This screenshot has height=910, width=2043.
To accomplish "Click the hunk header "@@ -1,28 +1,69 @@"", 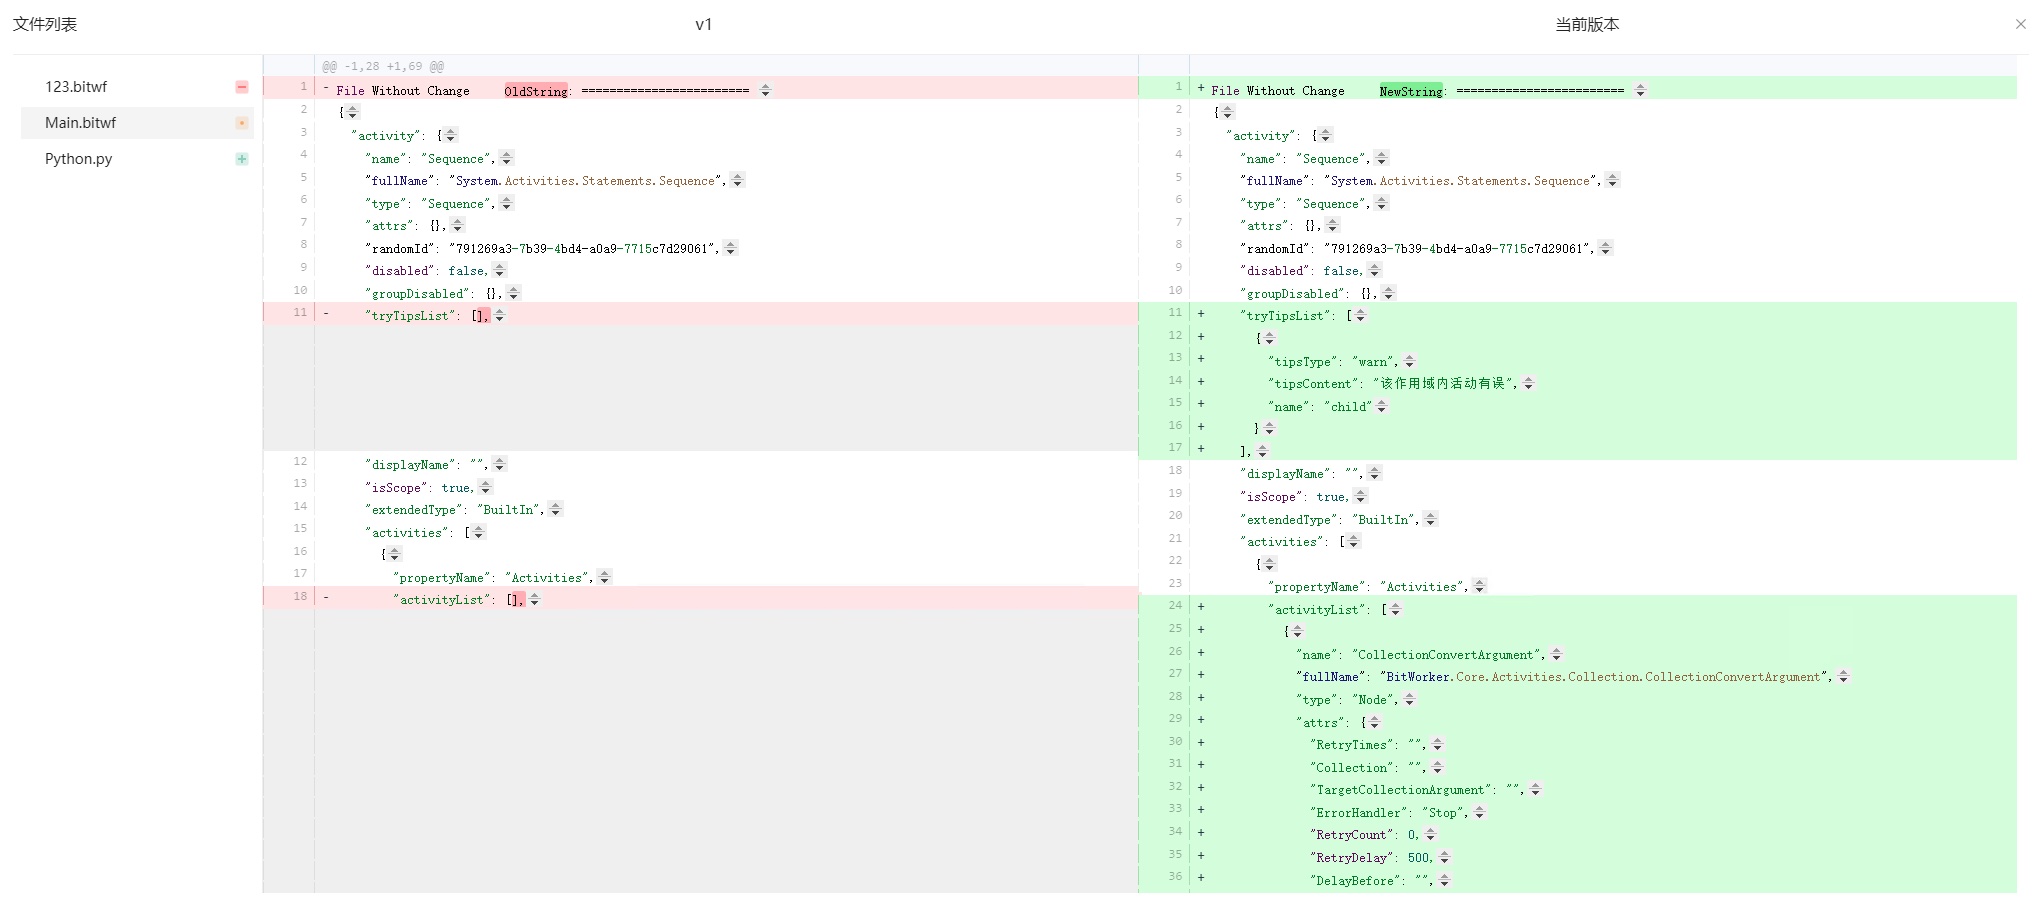I will [383, 66].
